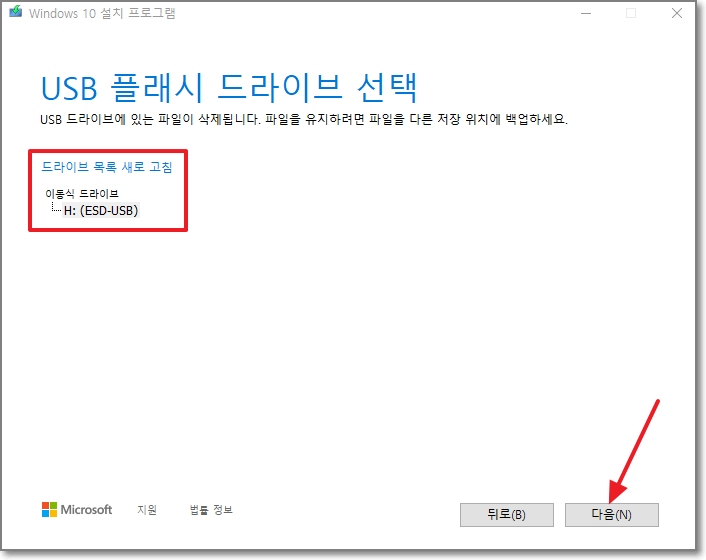The width and height of the screenshot is (706, 560).
Task: Close the Windows 10 setup window
Action: tap(677, 14)
